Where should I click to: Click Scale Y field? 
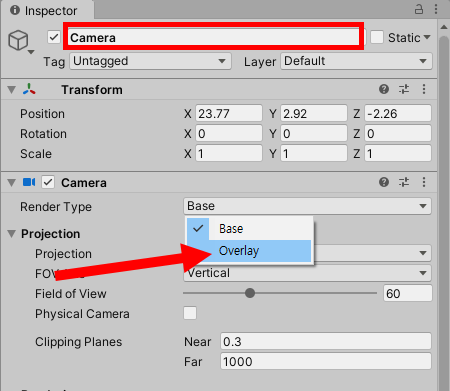(314, 154)
